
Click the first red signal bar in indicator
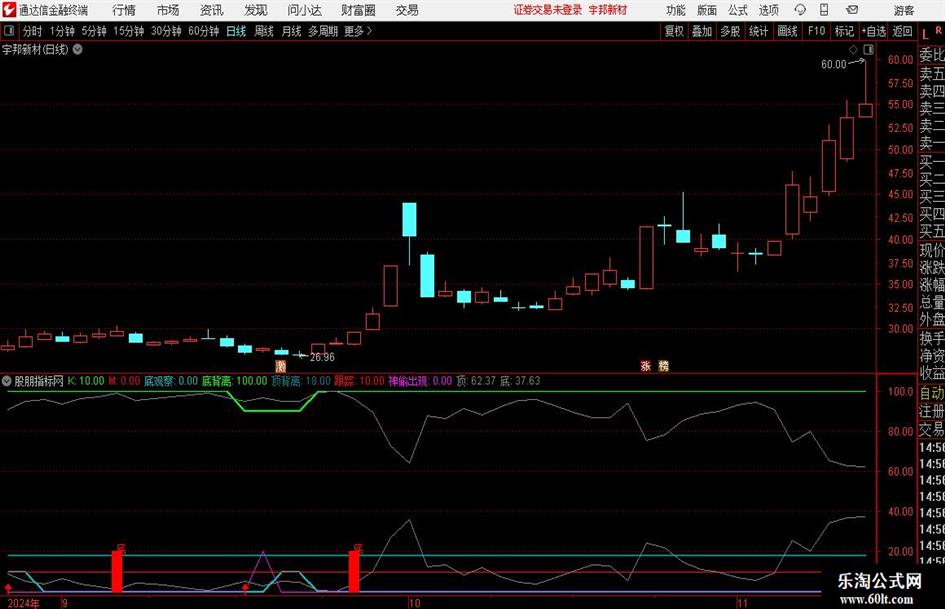point(117,570)
